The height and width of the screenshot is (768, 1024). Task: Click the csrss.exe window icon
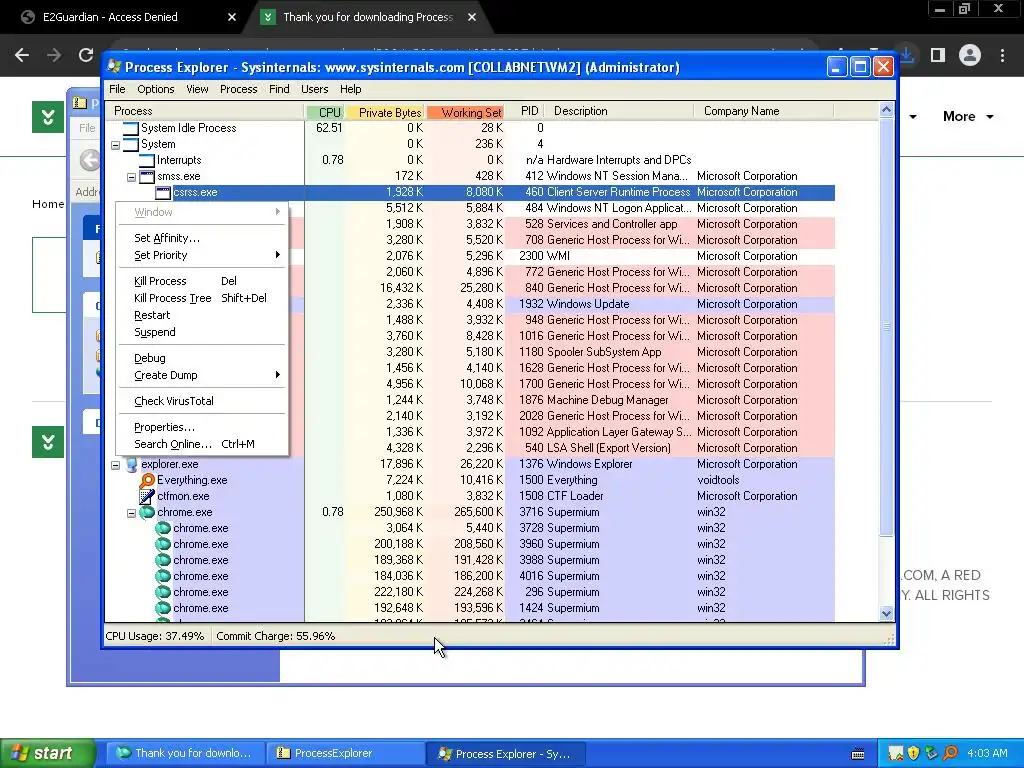coord(163,193)
